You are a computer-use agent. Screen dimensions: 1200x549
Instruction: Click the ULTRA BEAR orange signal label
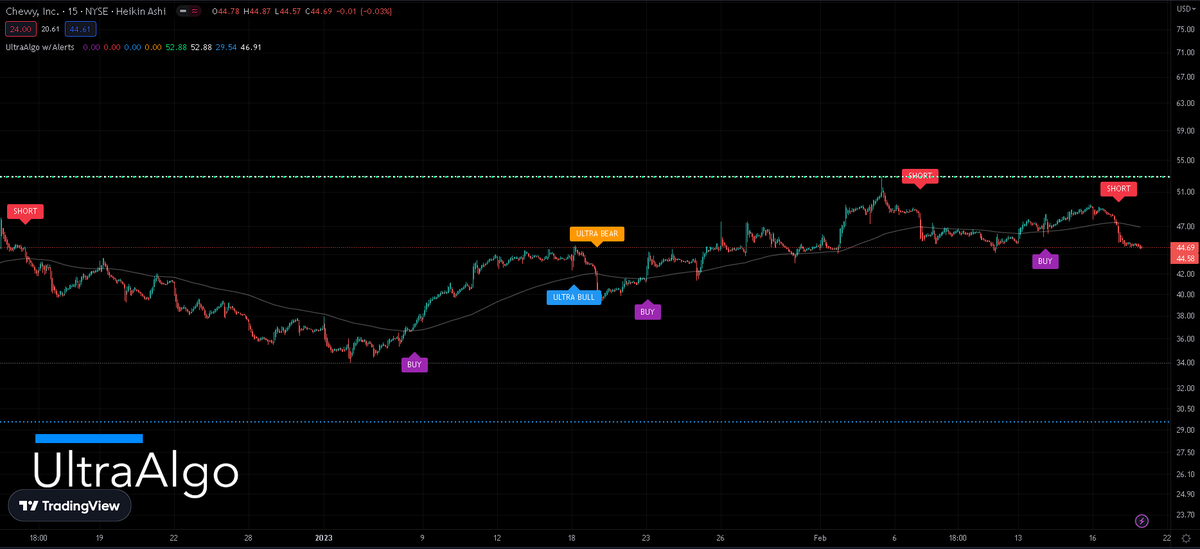597,234
